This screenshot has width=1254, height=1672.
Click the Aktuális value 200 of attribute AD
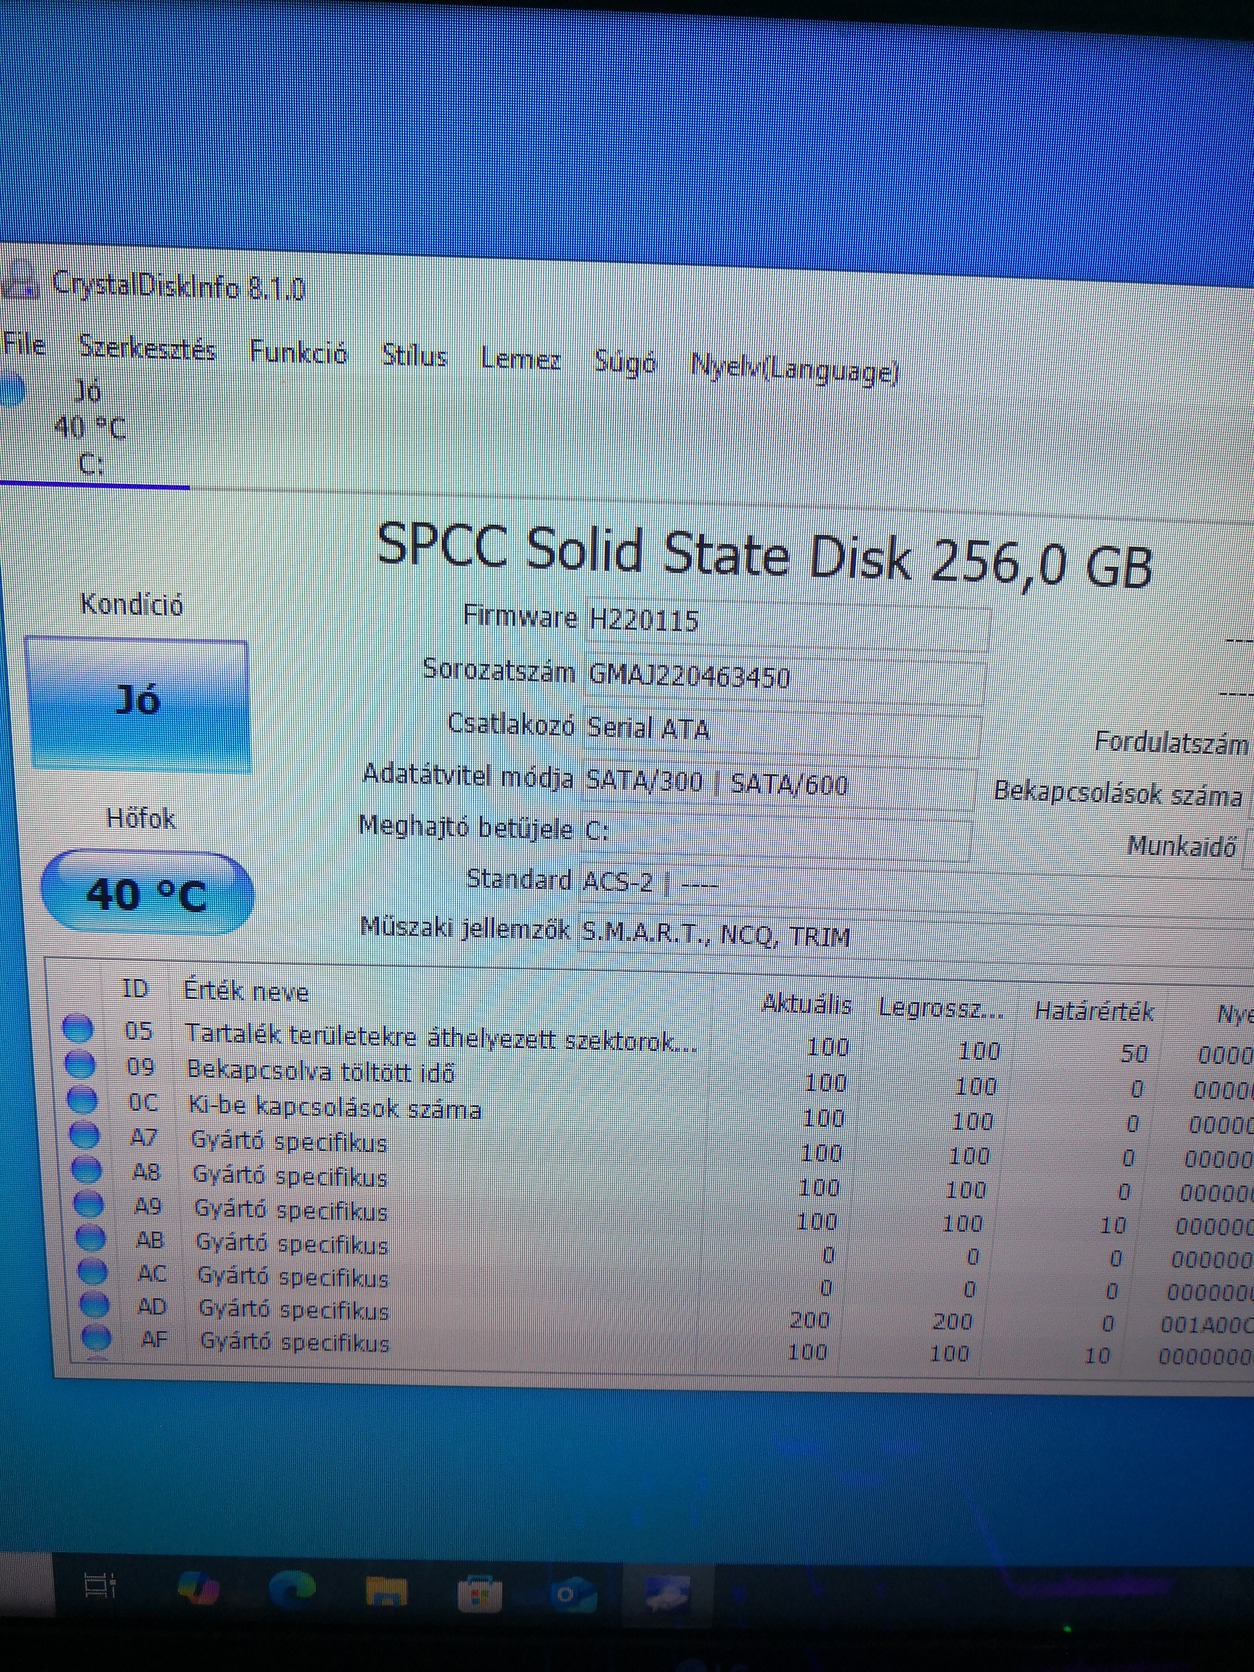coord(810,1320)
